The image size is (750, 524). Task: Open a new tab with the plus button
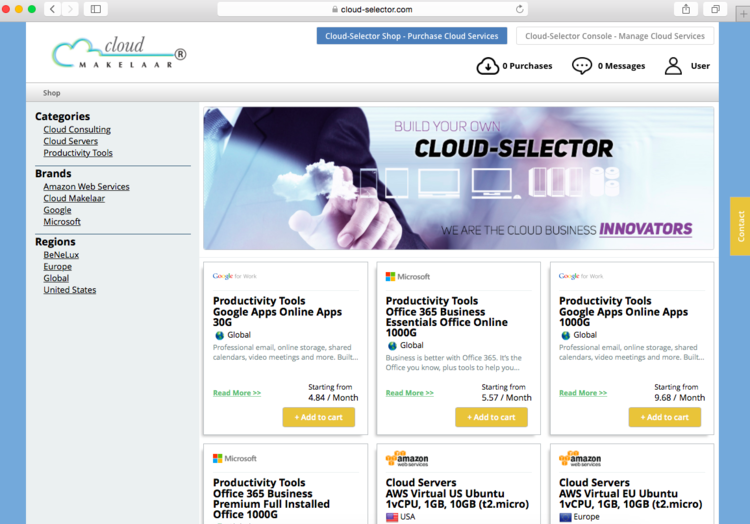pyautogui.click(x=743, y=14)
